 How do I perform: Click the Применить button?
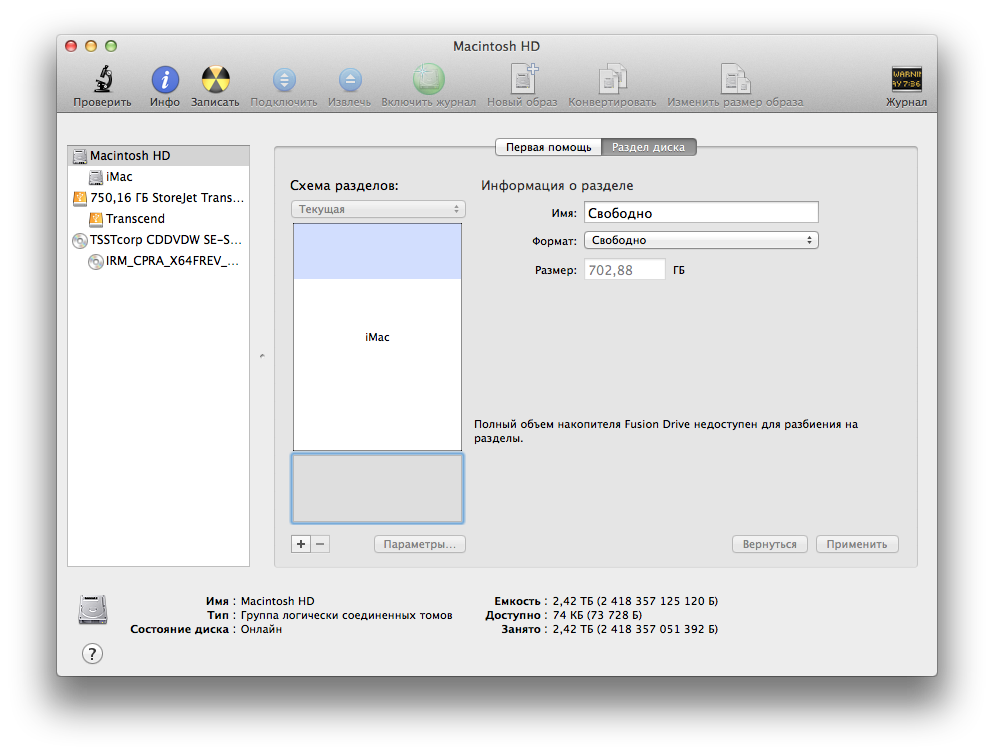tap(857, 544)
